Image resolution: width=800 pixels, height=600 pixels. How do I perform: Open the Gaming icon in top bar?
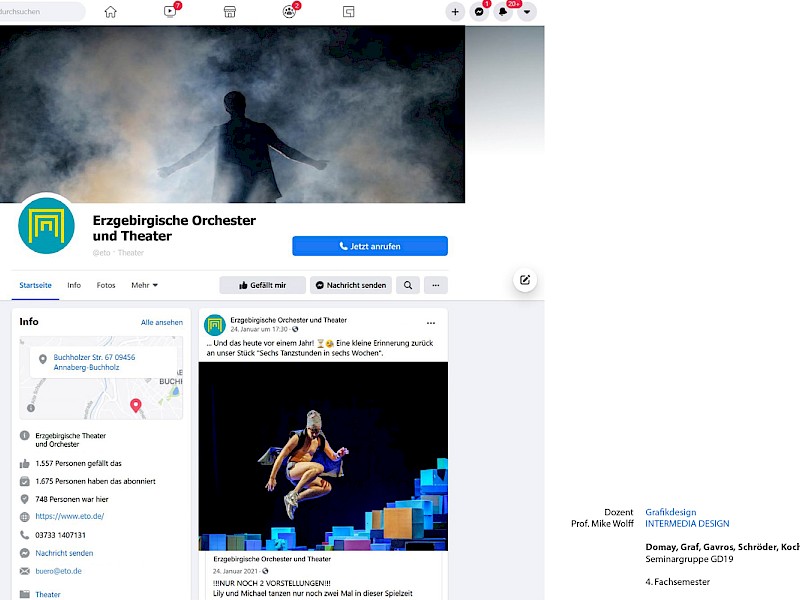click(x=348, y=12)
